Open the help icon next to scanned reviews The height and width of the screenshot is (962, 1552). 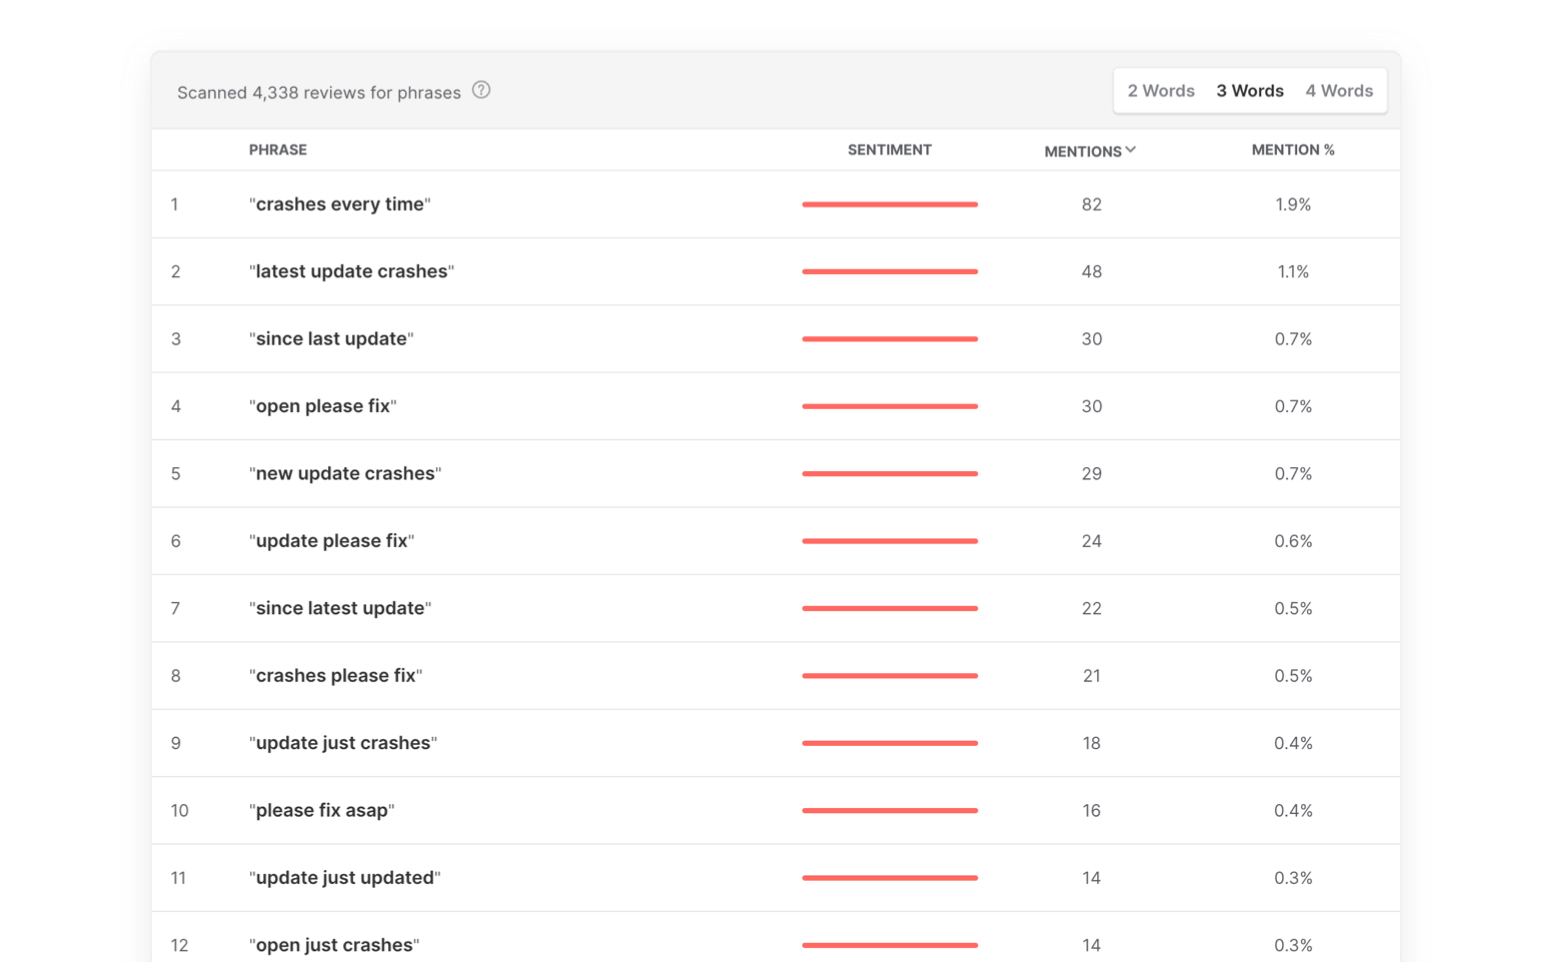pos(481,90)
